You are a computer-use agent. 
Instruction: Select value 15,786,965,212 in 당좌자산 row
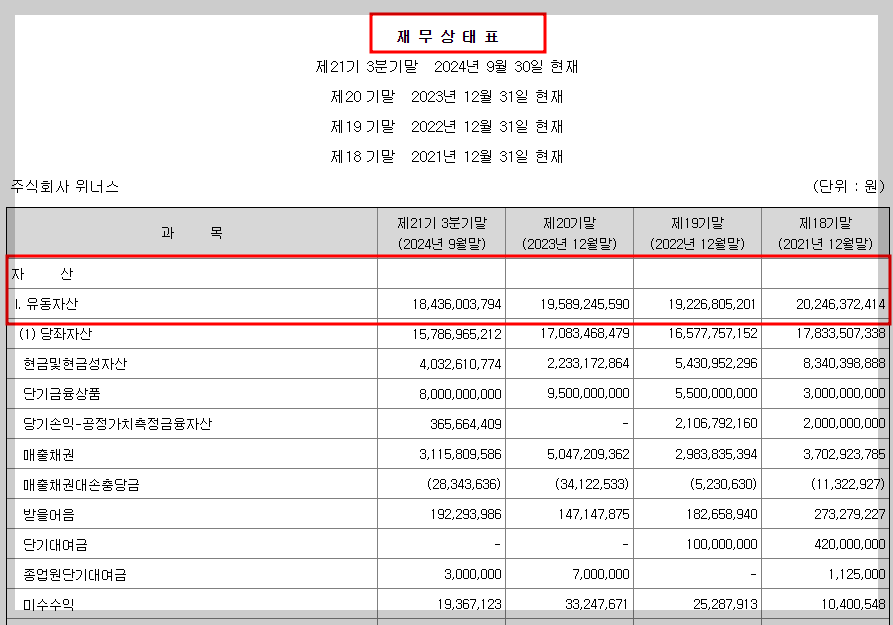point(457,334)
